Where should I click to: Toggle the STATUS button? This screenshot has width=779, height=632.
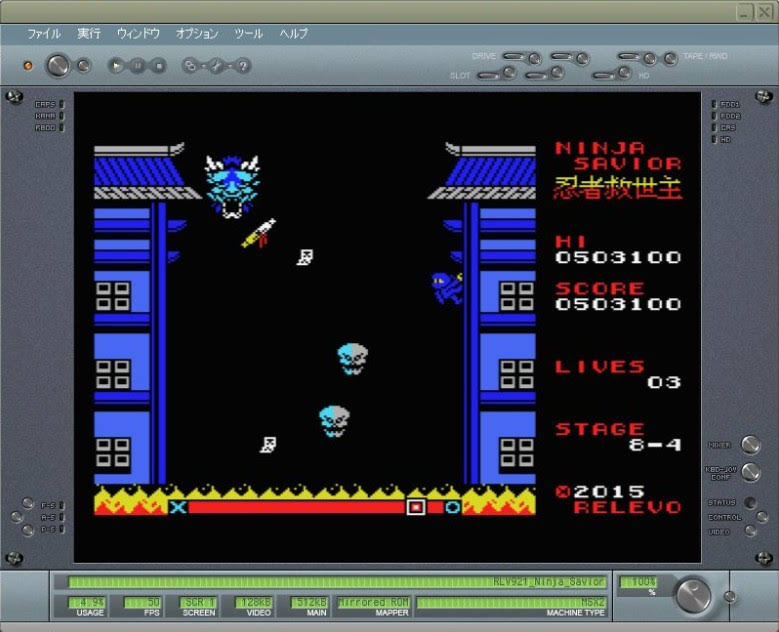(750, 502)
